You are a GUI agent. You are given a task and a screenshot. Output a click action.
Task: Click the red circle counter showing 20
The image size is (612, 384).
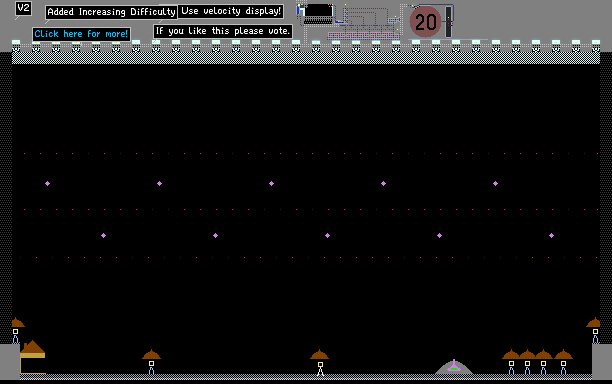point(425,22)
